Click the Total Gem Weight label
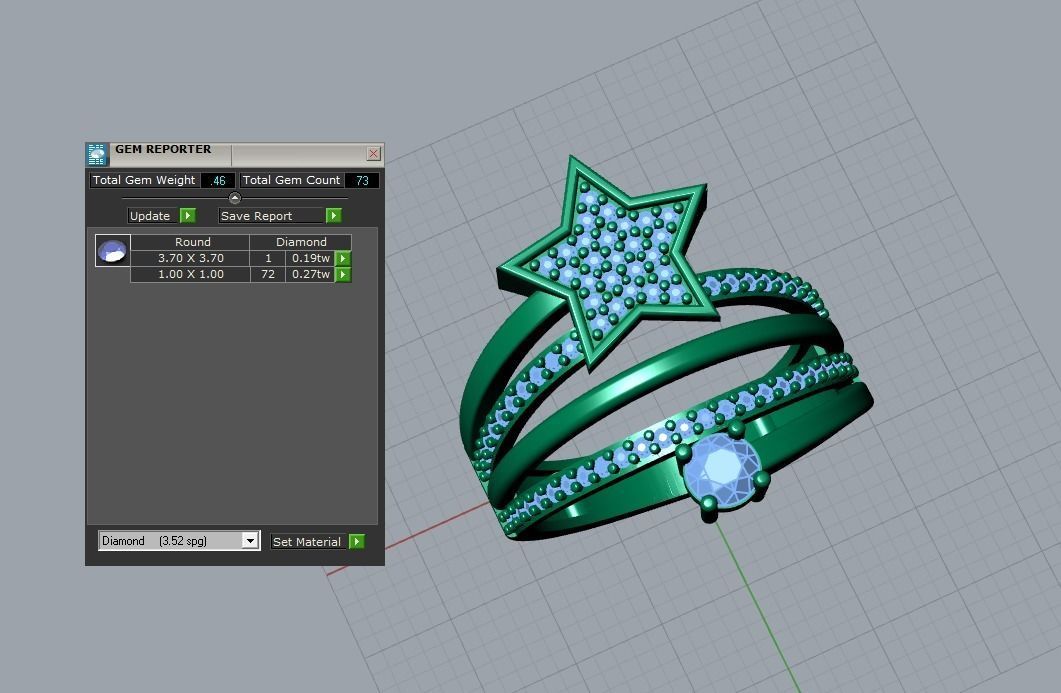1061x693 pixels. point(144,180)
